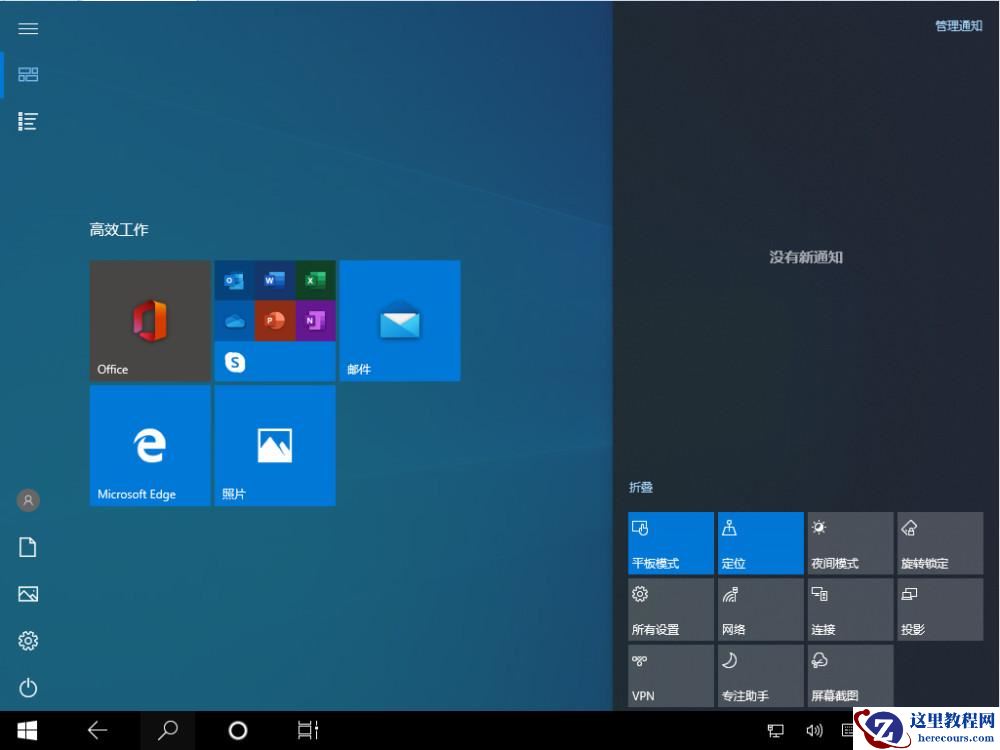Open 所有设置 (All settings)
The image size is (1000, 750).
pyautogui.click(x=670, y=609)
